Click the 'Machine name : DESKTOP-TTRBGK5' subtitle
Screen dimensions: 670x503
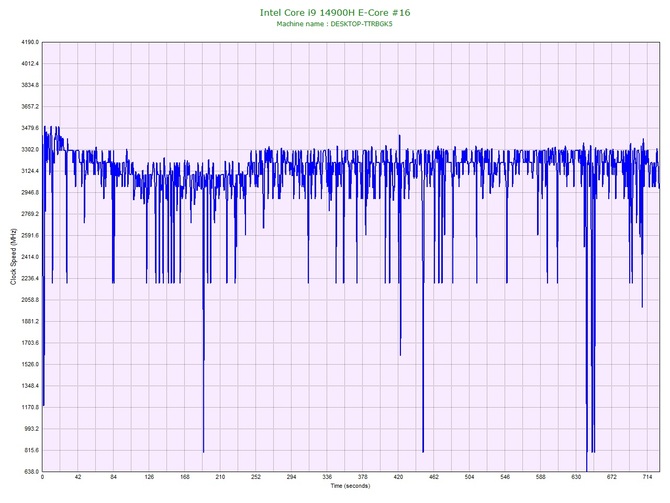pyautogui.click(x=334, y=24)
